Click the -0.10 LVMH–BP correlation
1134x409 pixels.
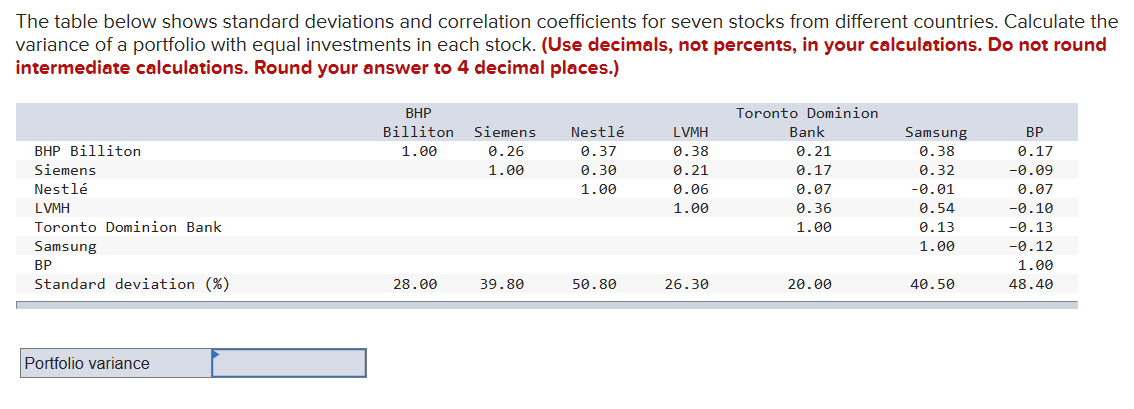click(x=1031, y=208)
